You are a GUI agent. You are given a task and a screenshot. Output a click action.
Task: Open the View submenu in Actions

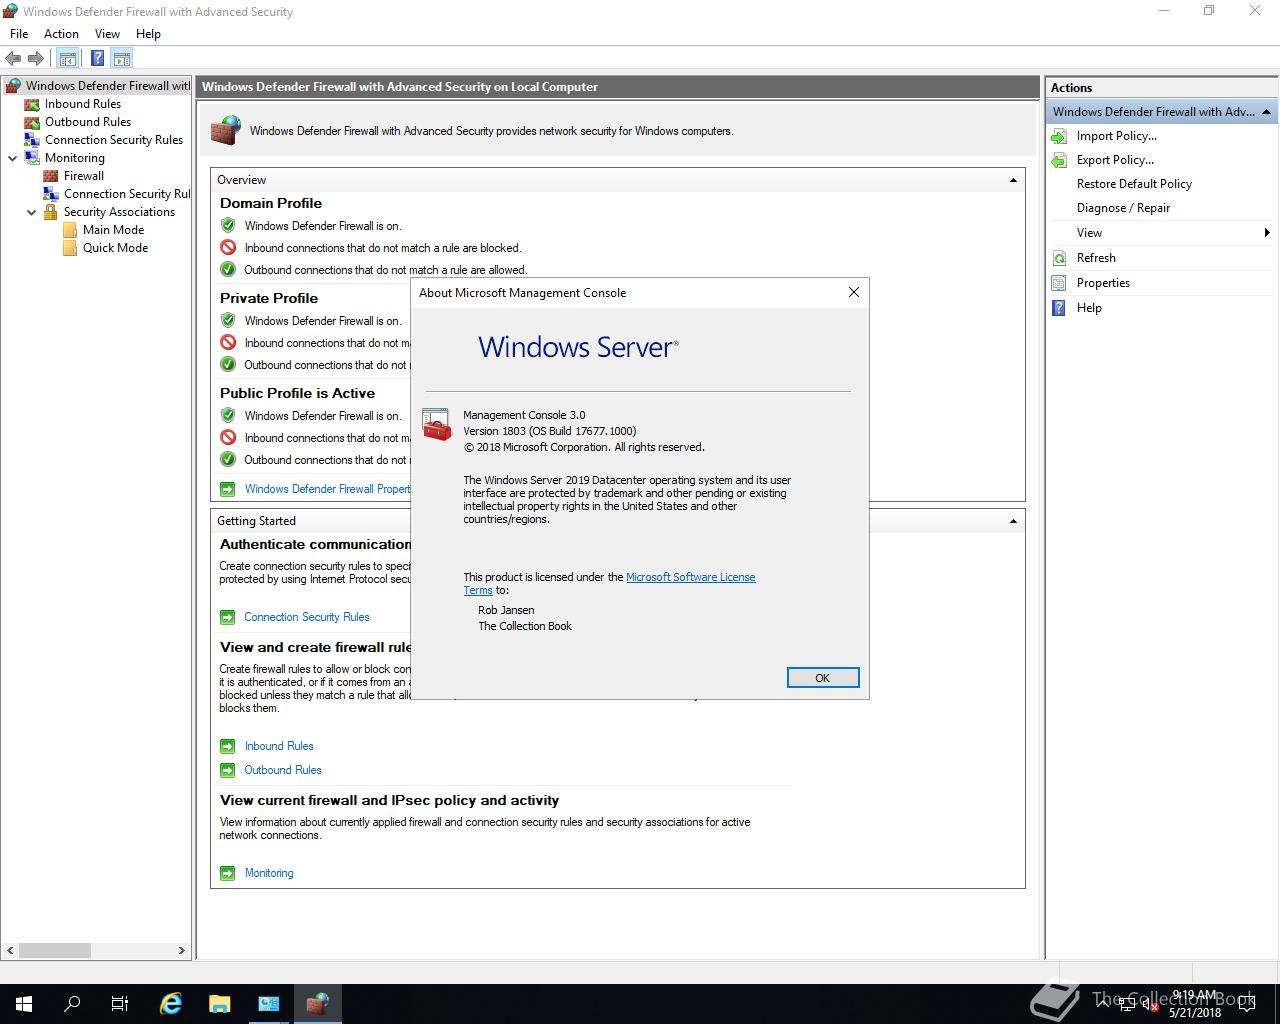[x=1162, y=233]
